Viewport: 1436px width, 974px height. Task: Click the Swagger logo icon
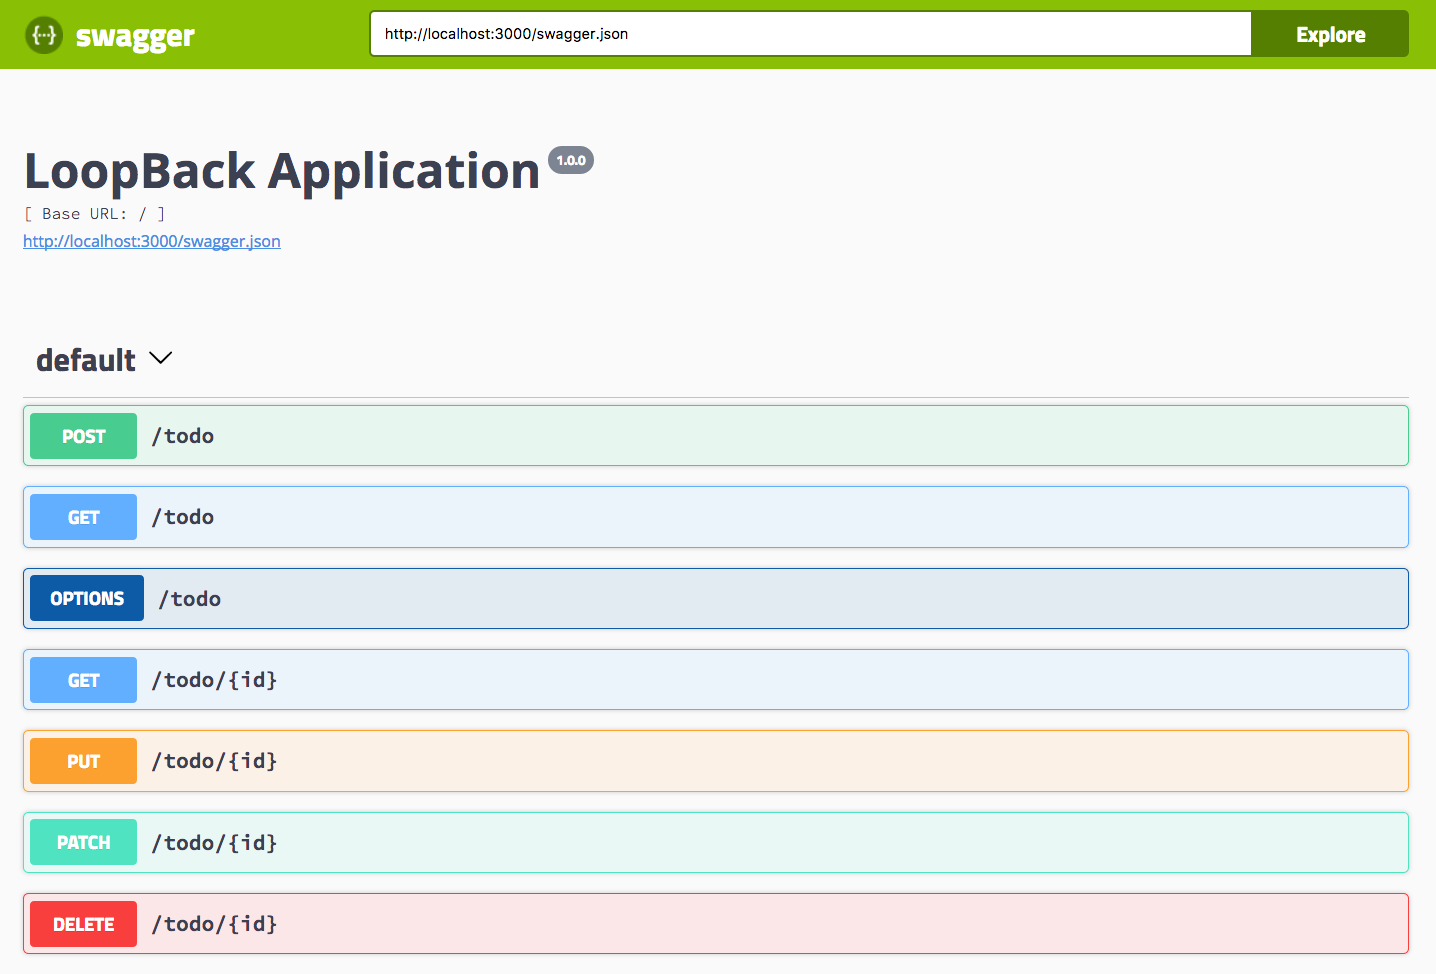pyautogui.click(x=44, y=35)
